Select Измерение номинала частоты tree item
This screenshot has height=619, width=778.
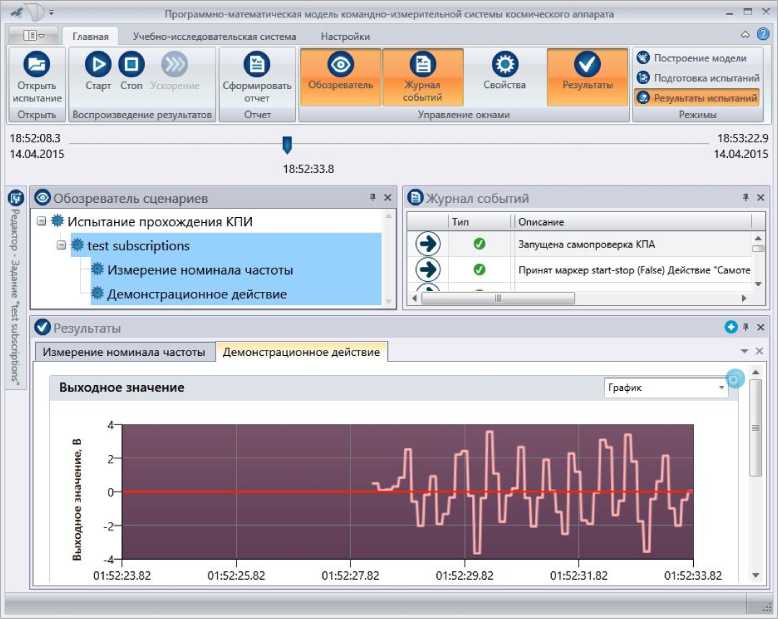tap(199, 269)
